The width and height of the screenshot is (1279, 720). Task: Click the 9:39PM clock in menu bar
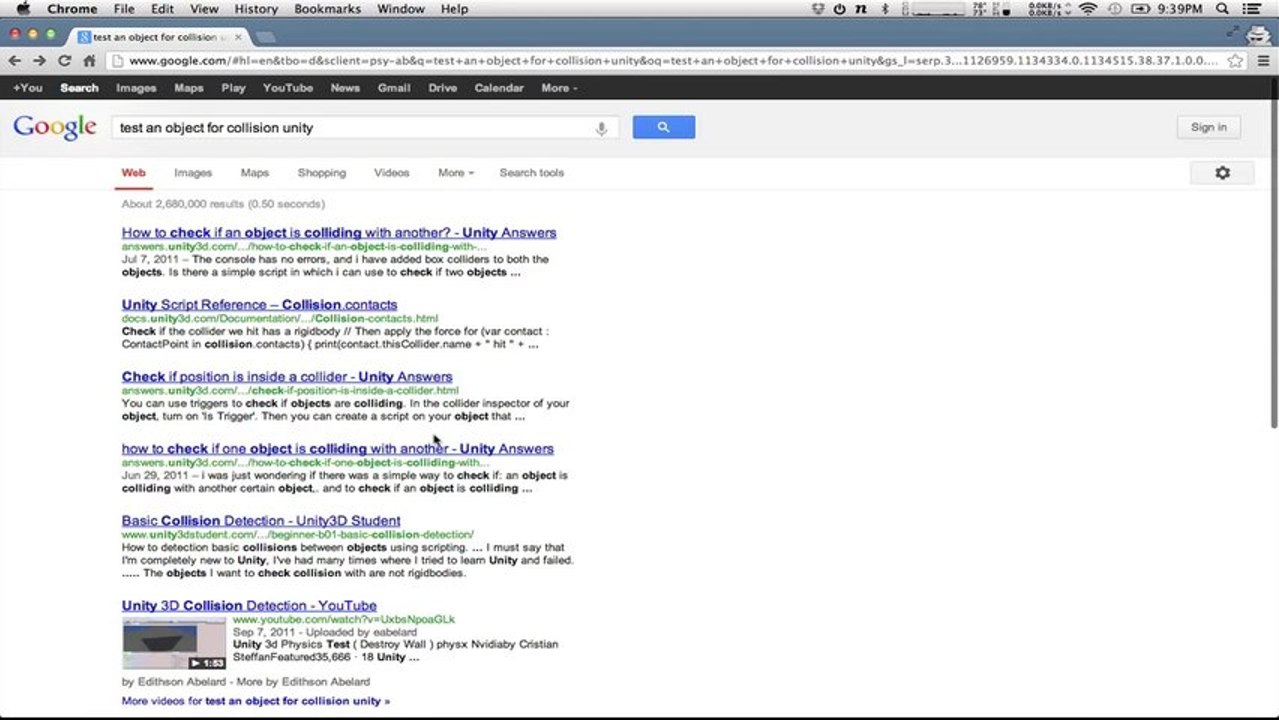[1179, 9]
